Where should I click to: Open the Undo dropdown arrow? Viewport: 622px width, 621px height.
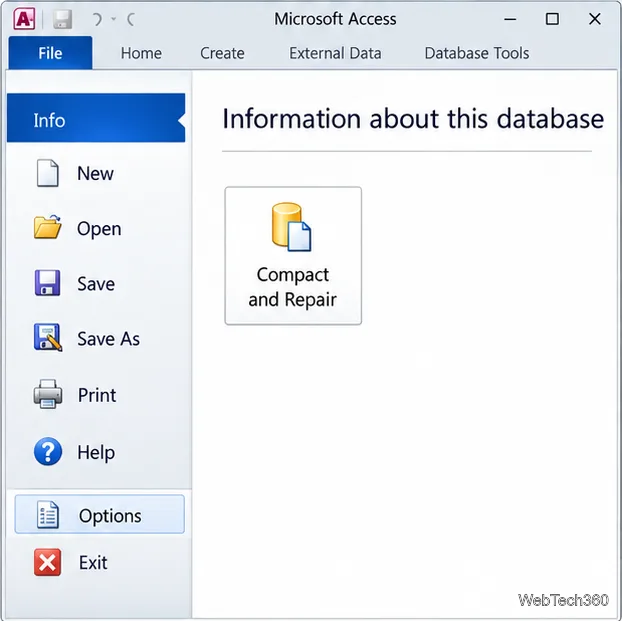coord(113,19)
